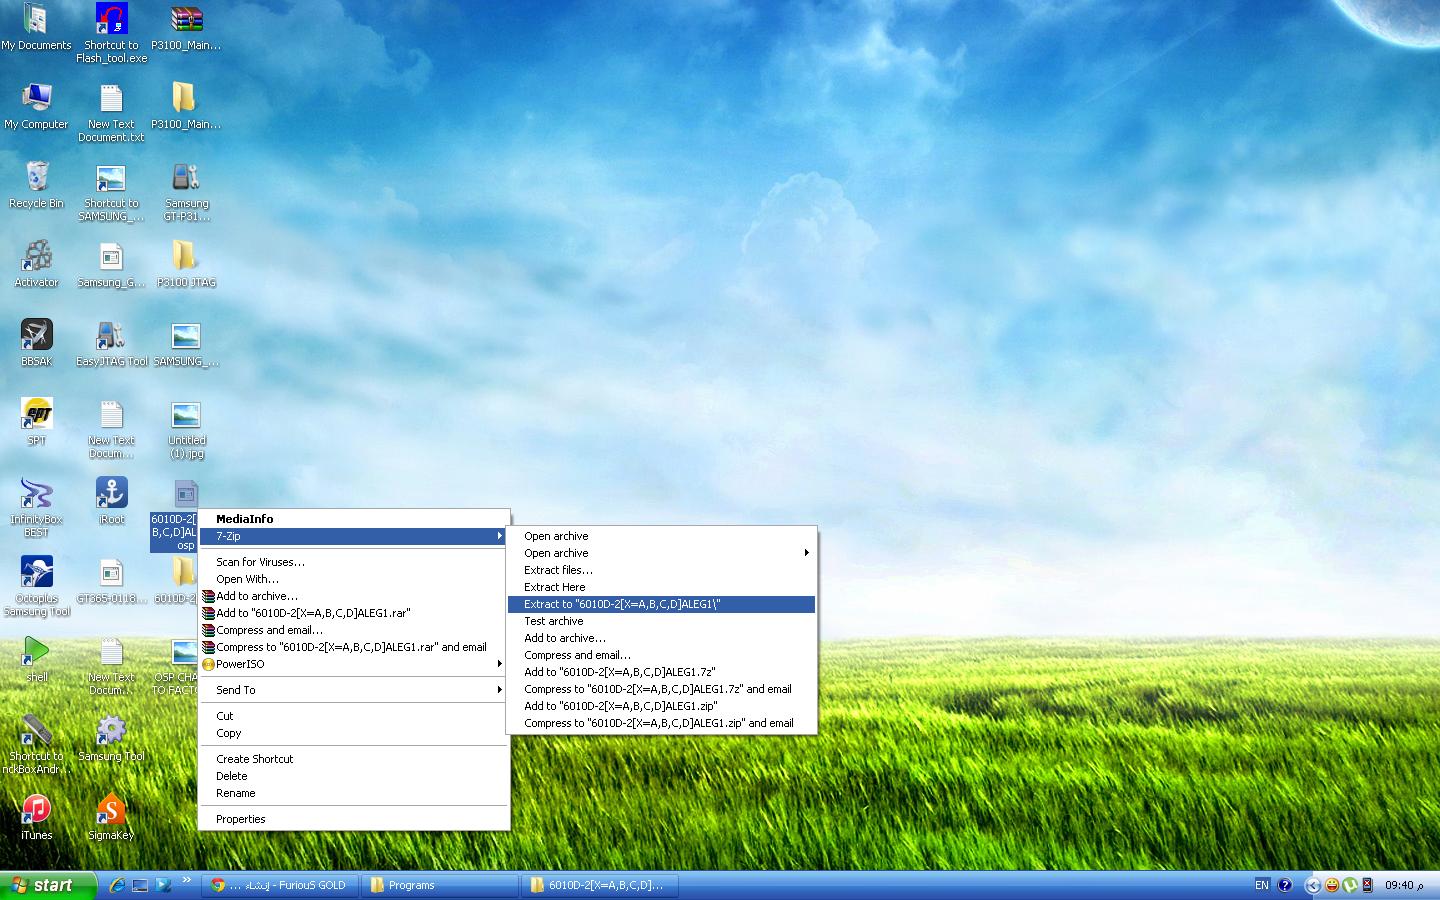Switch to FuriouS GOLD Chrome taskbar button
Viewport: 1440px width, 900px height.
pos(279,885)
